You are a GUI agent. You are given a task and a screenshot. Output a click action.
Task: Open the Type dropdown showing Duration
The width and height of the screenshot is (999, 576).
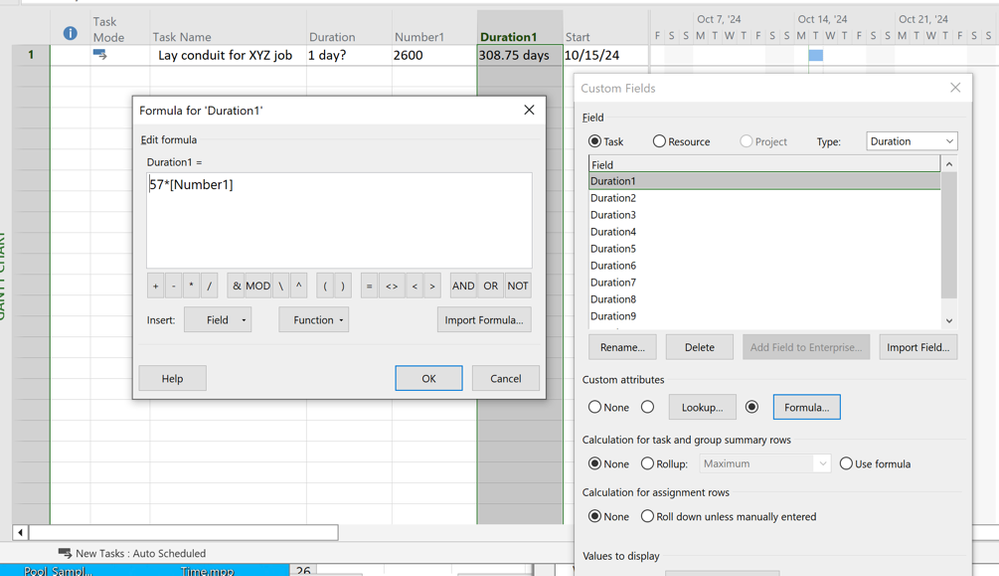tap(912, 141)
